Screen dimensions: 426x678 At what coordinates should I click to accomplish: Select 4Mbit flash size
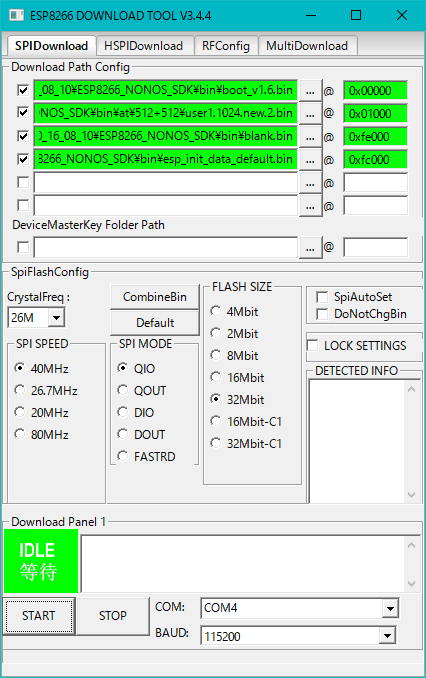(234, 311)
